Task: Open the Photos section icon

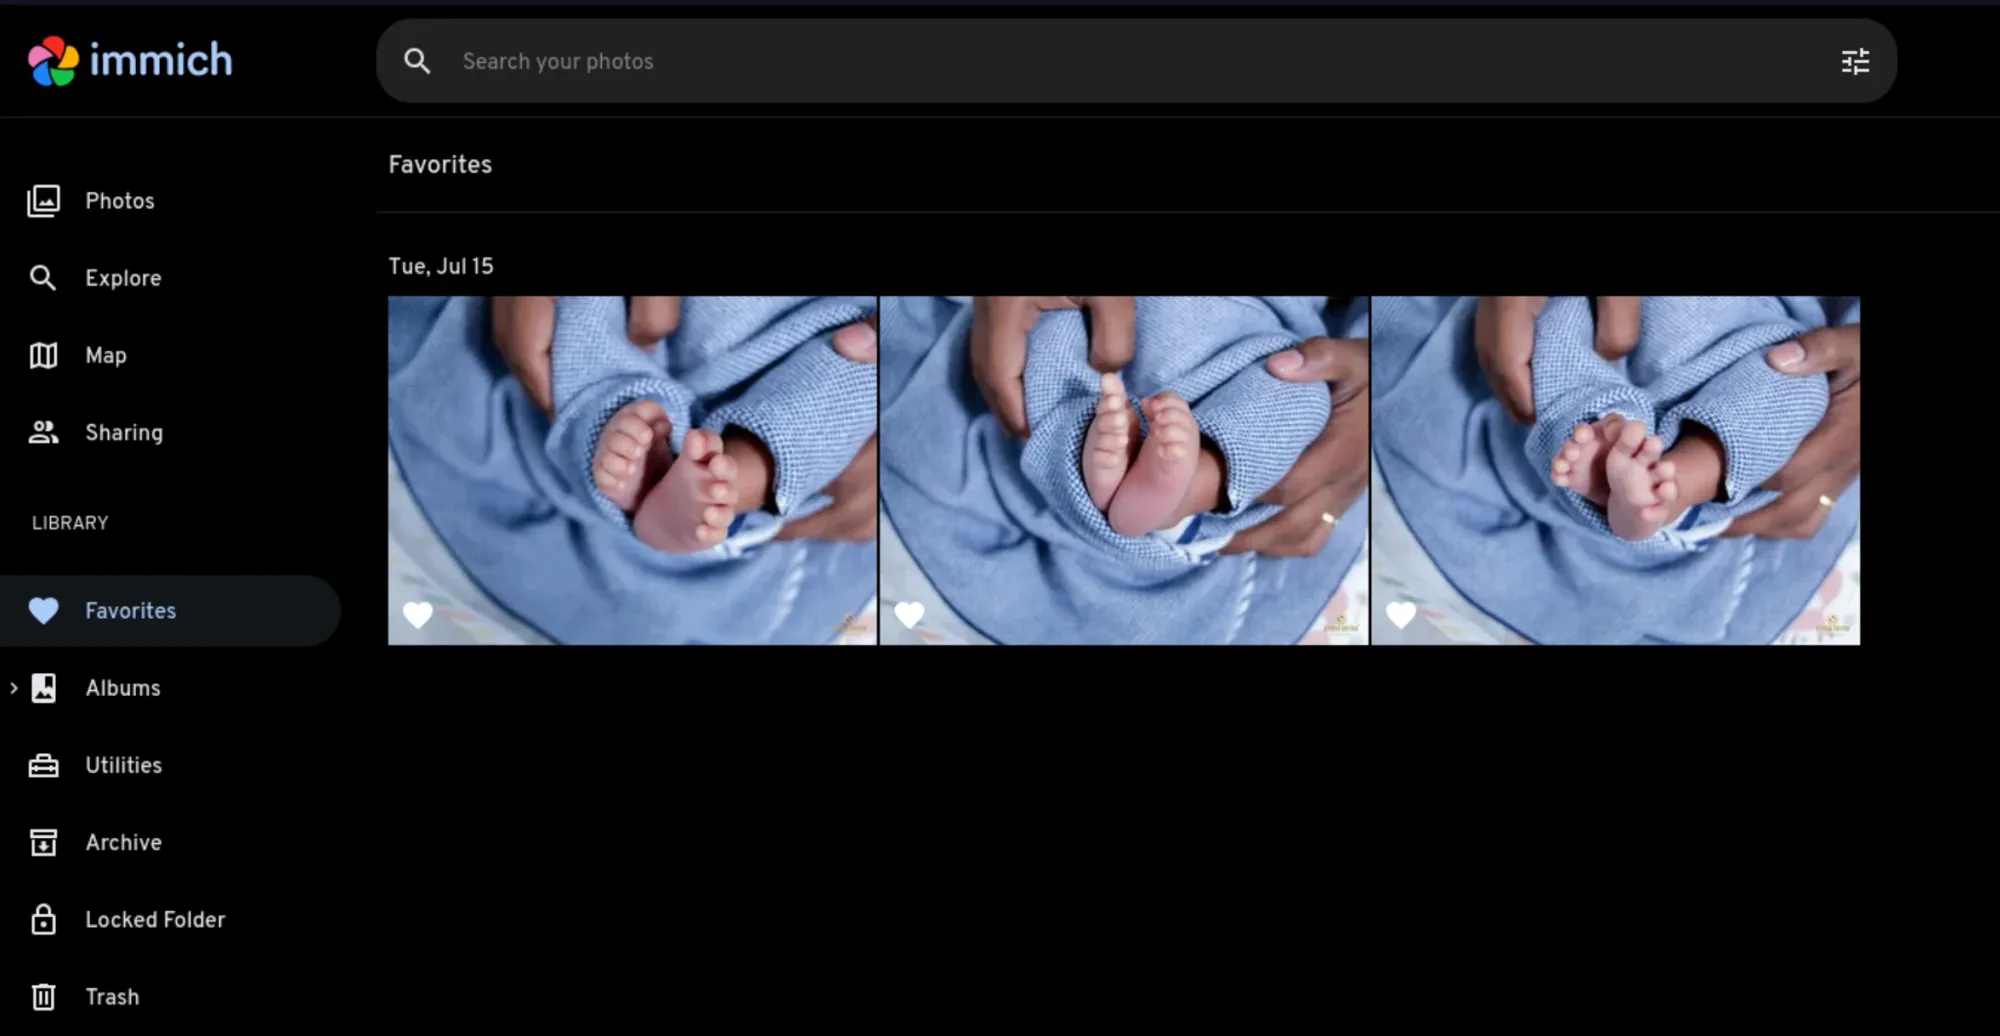Action: 44,200
